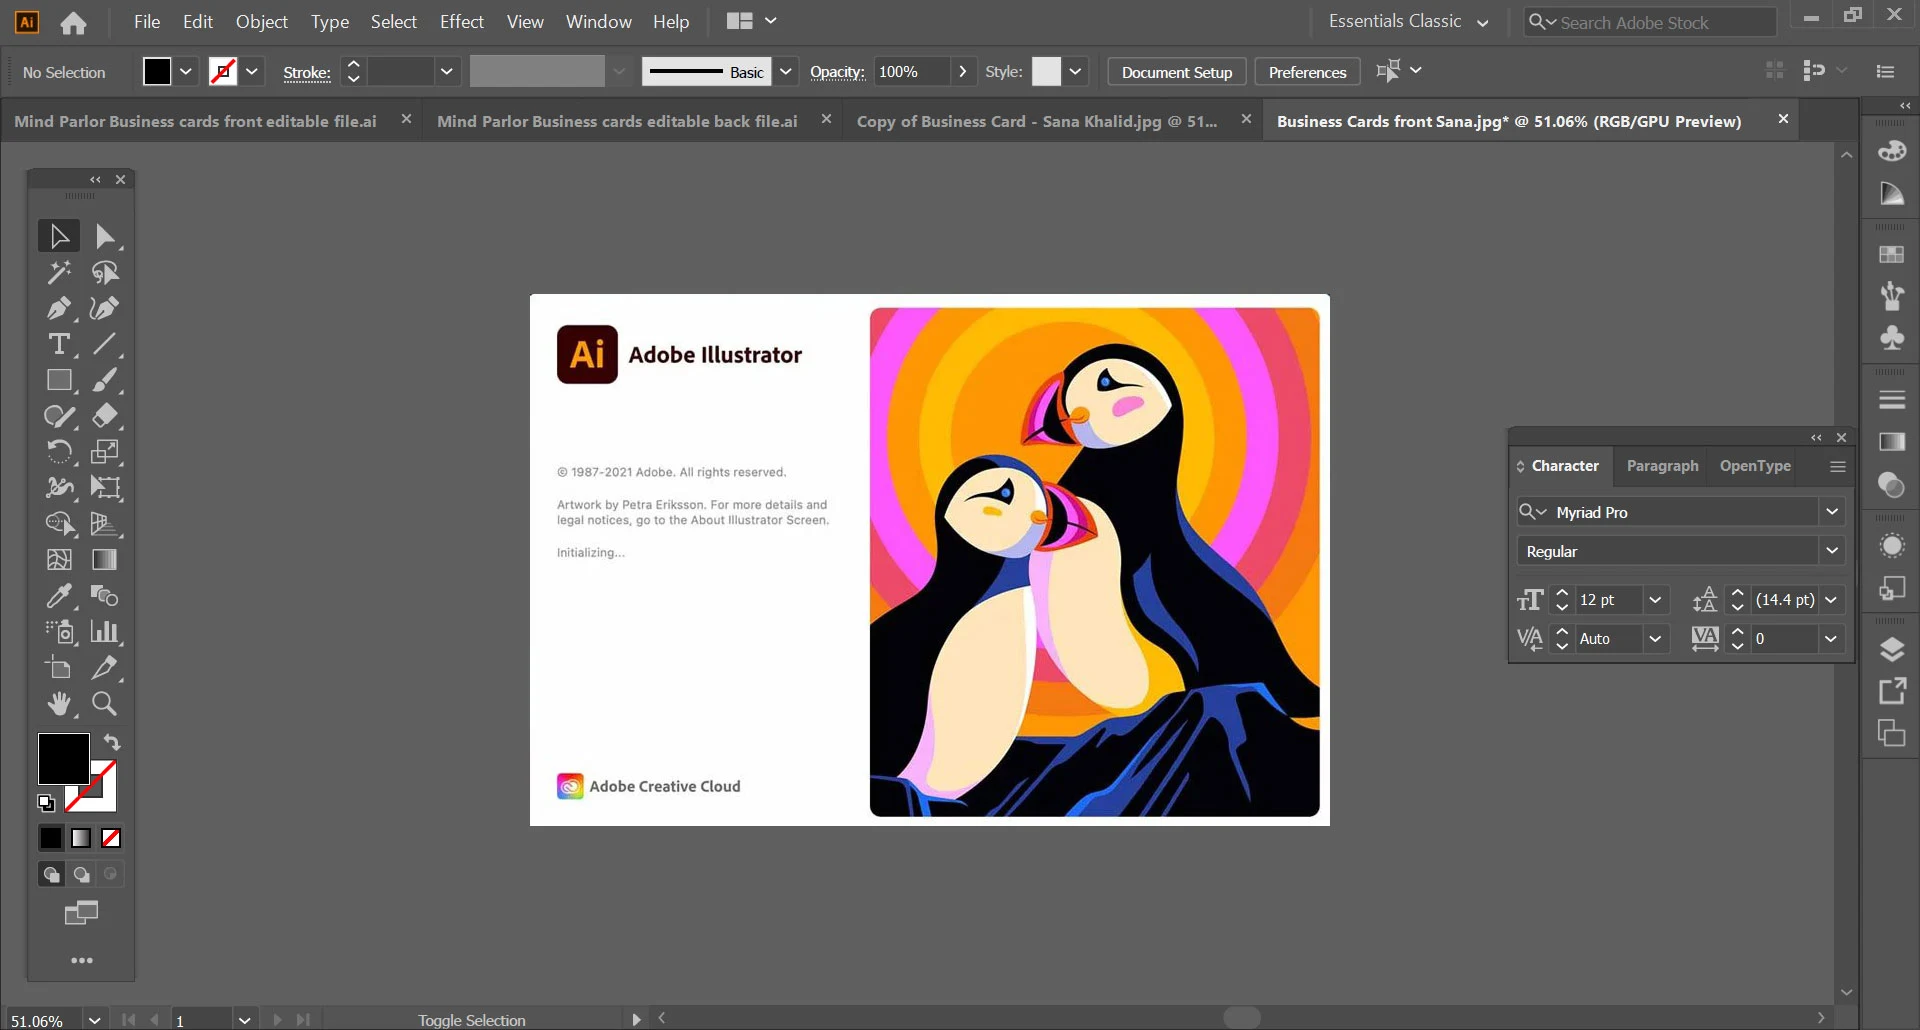Expand the Myriad Pro font family dropdown
This screenshot has height=1030, width=1920.
tap(1833, 511)
